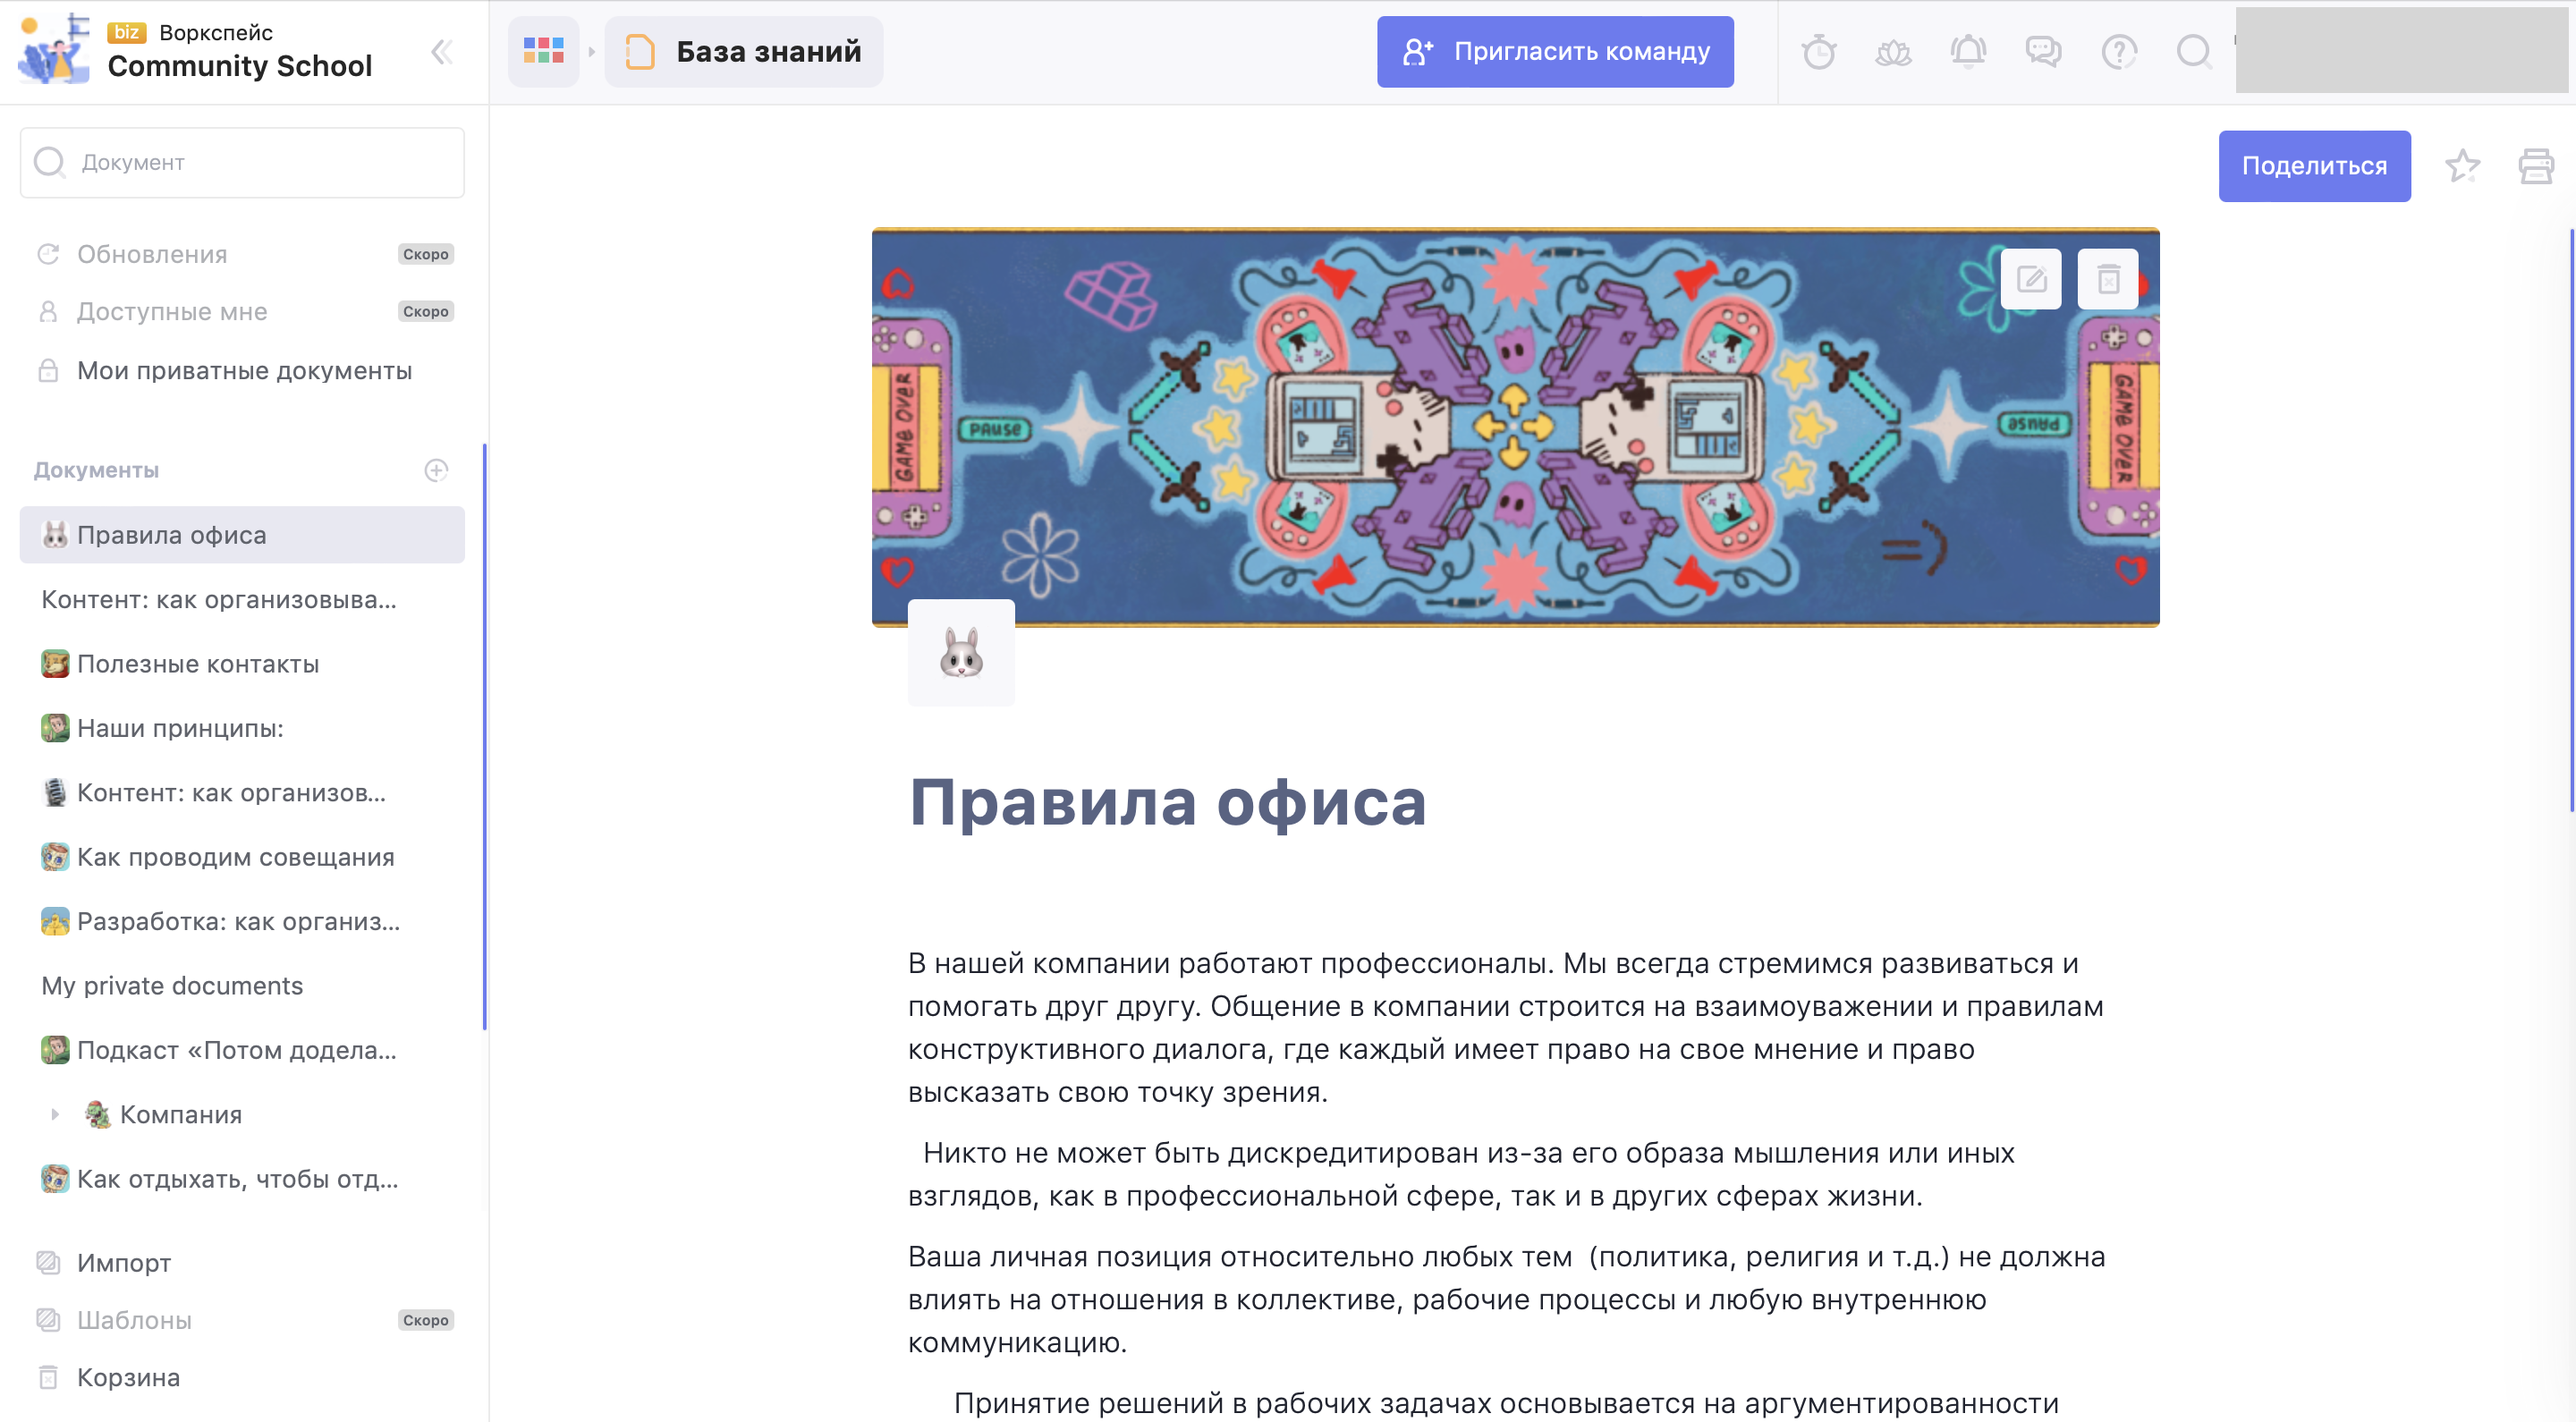2576x1422 pixels.
Task: Open Как отдыхать, чтобы отд... document
Action: (x=242, y=1179)
